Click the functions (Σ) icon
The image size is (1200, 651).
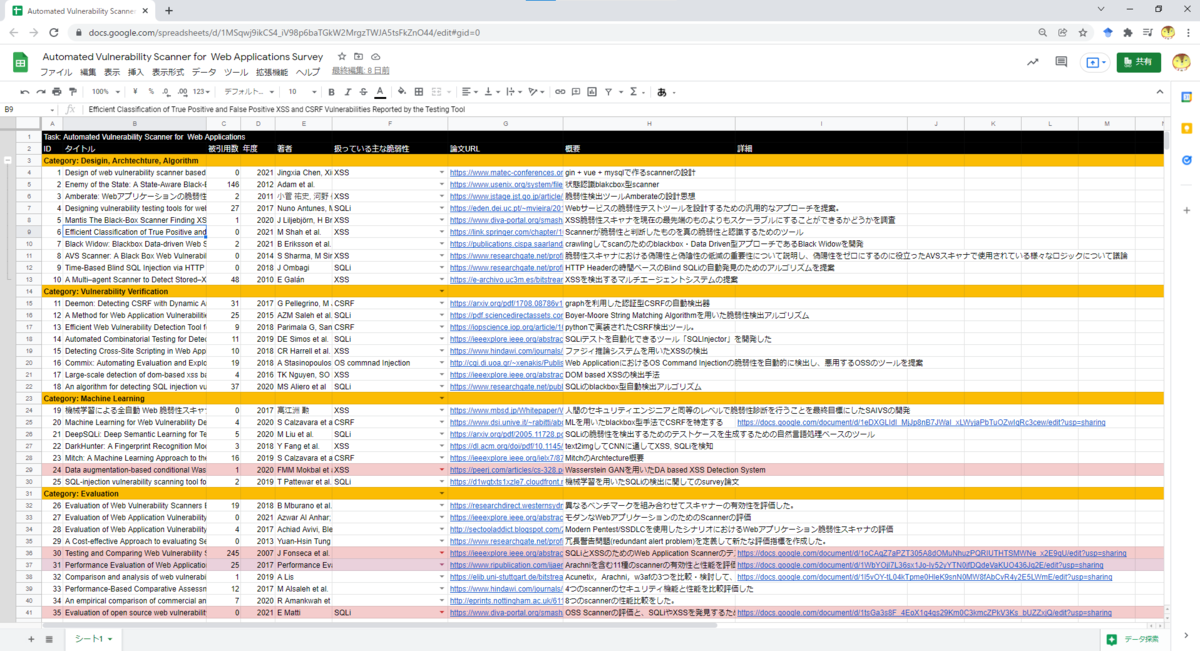633,91
